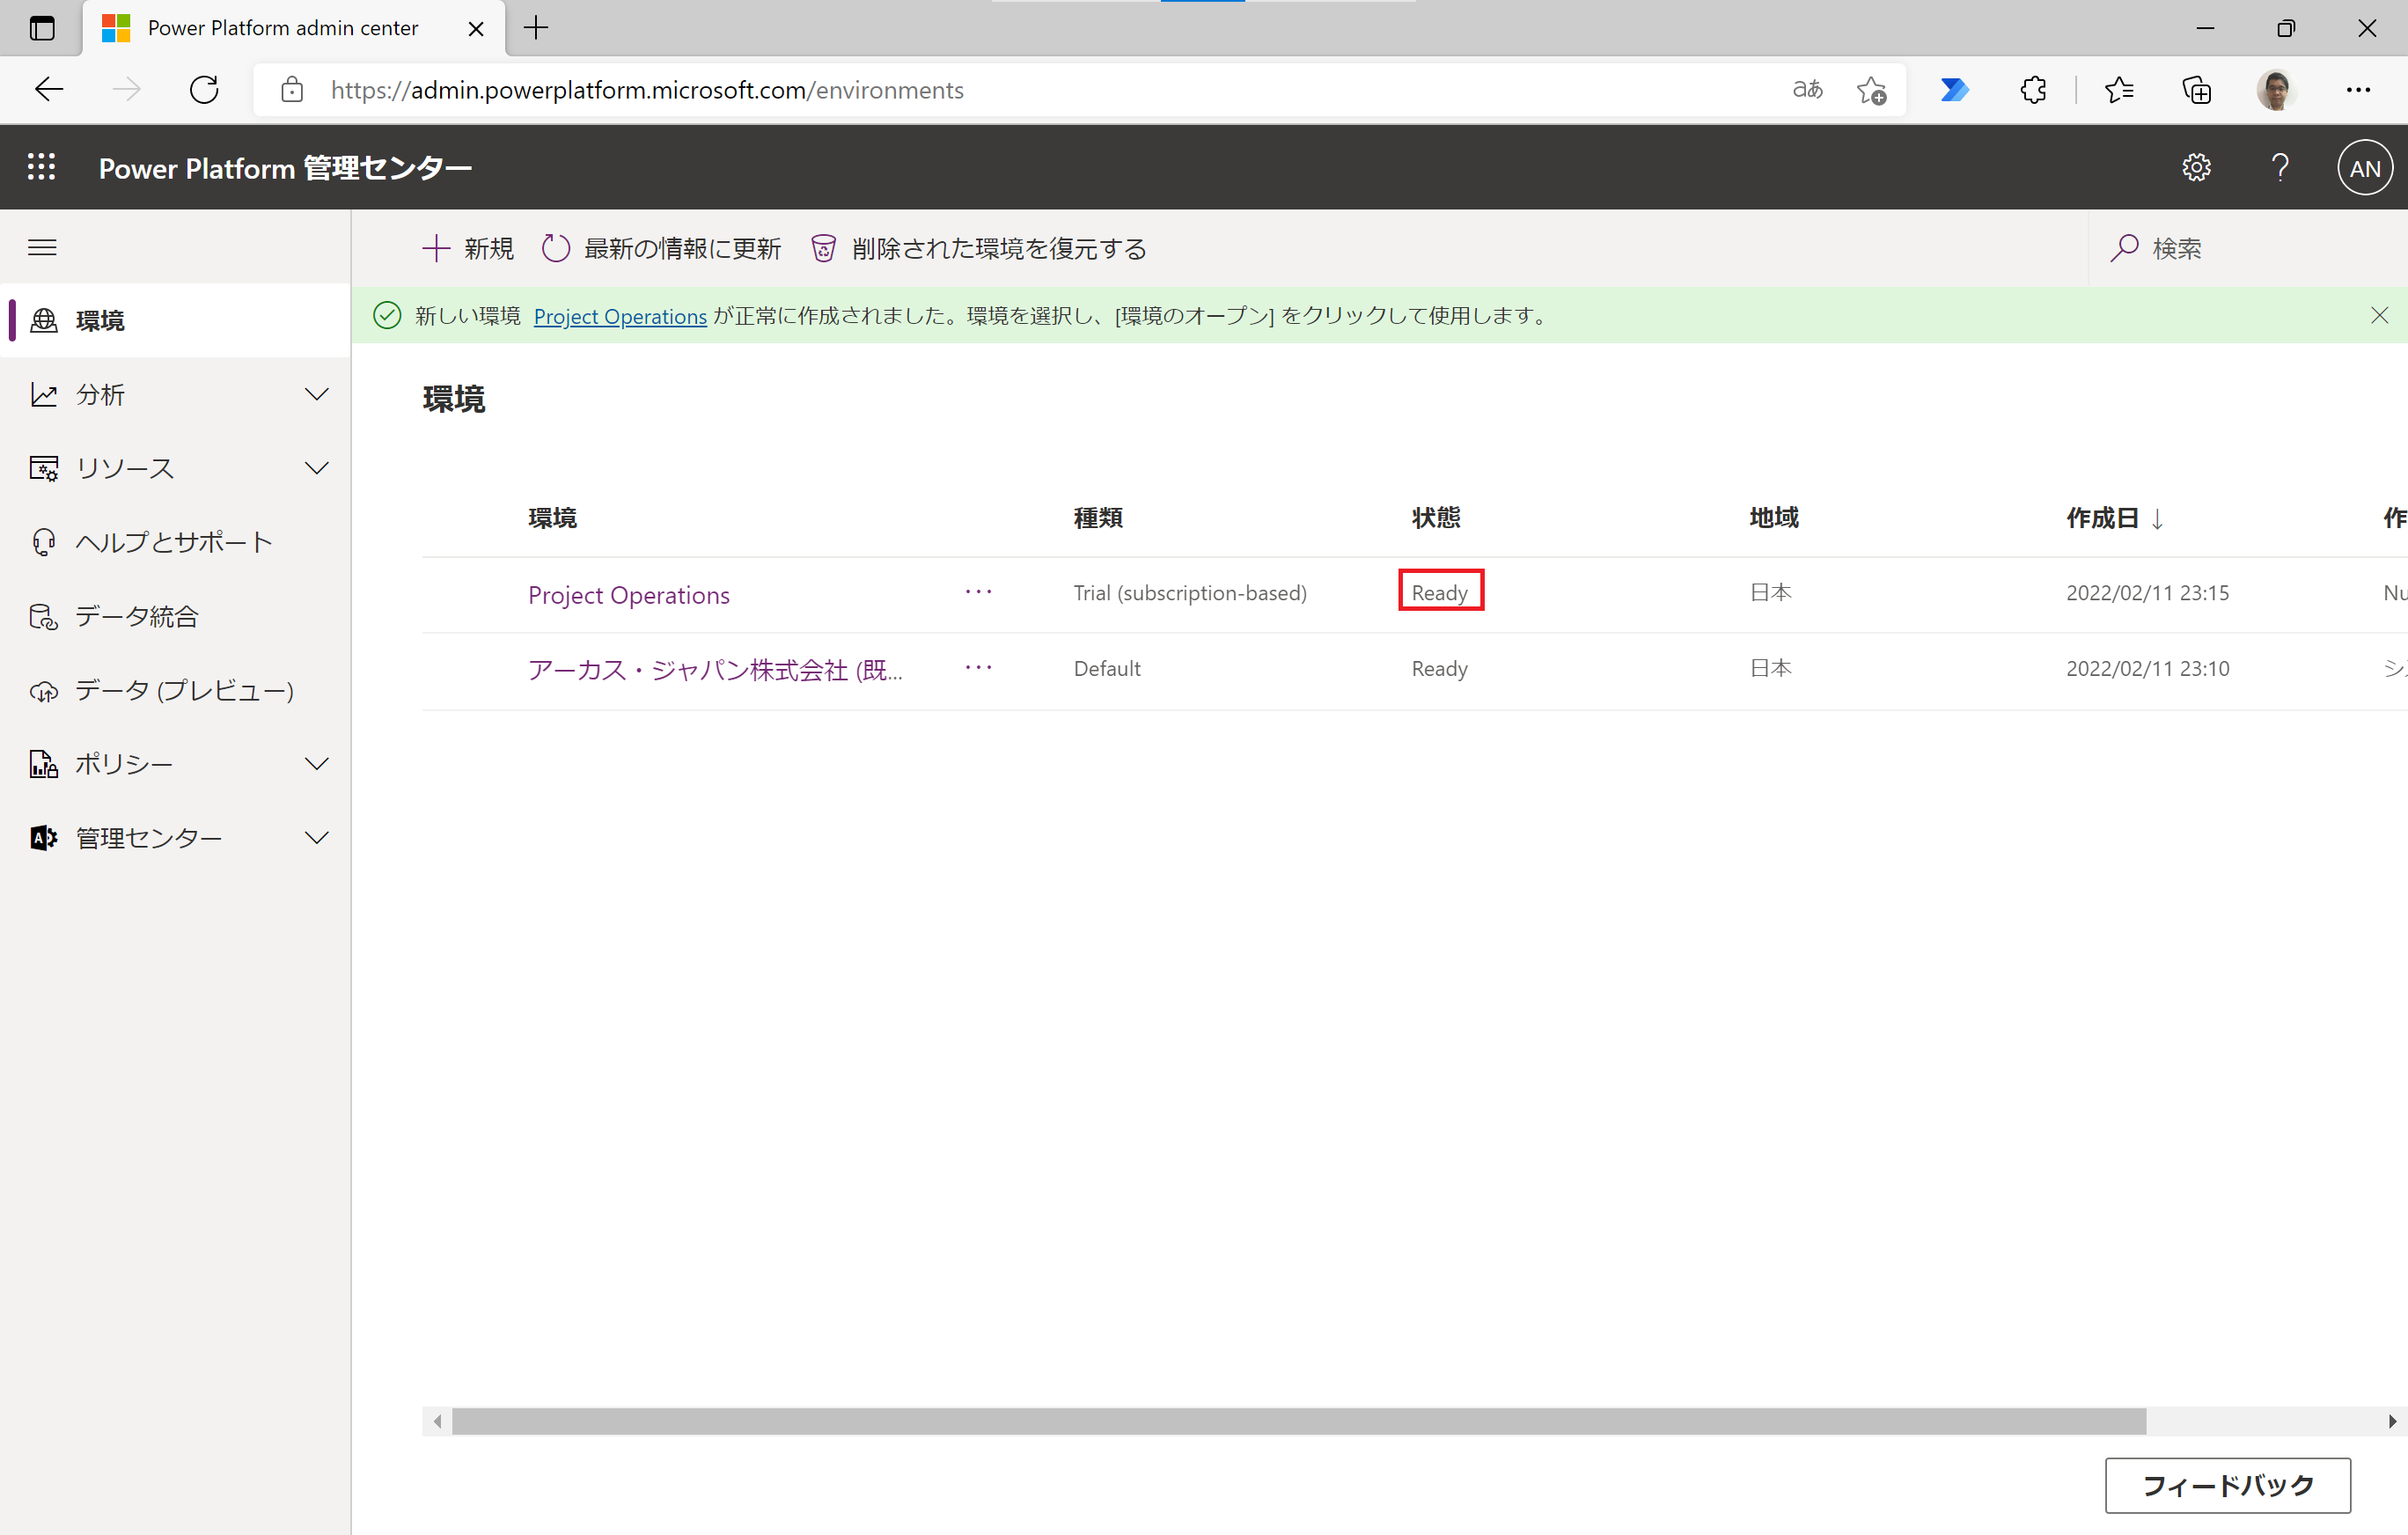2408x1535 pixels.
Task: Expand the 分析 chevron
Action: [317, 394]
